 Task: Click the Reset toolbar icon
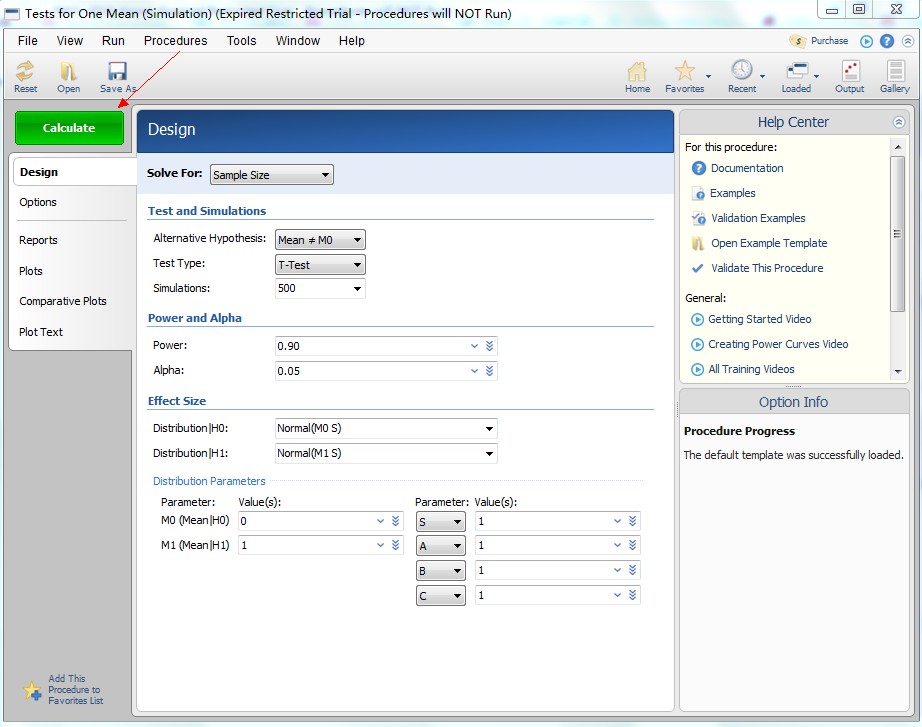[25, 73]
